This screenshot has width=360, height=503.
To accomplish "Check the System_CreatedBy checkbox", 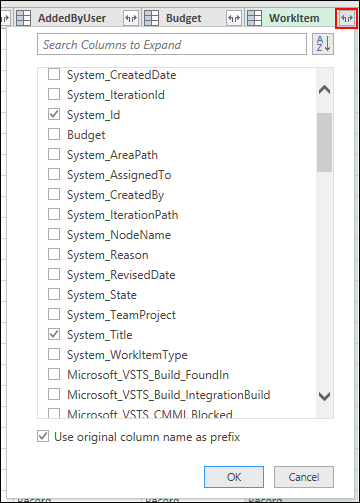I will [x=54, y=194].
